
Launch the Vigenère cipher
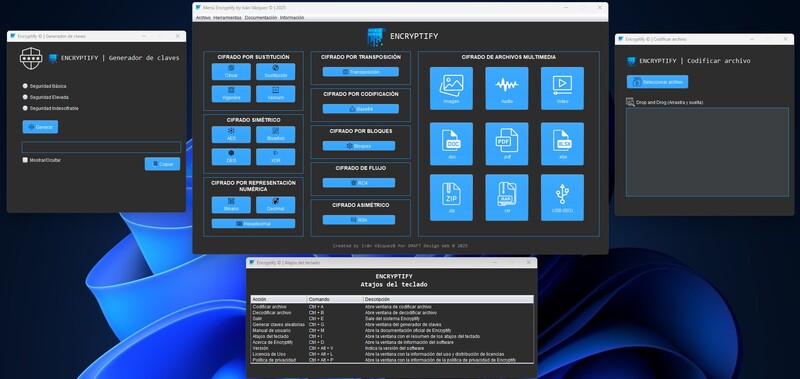click(x=231, y=93)
